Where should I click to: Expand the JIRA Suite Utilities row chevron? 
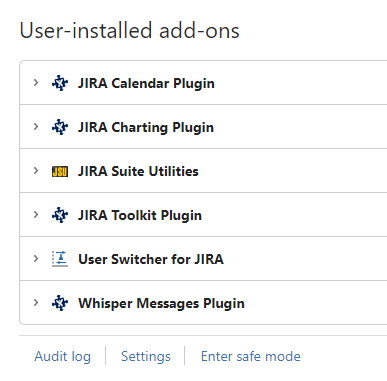pos(36,171)
